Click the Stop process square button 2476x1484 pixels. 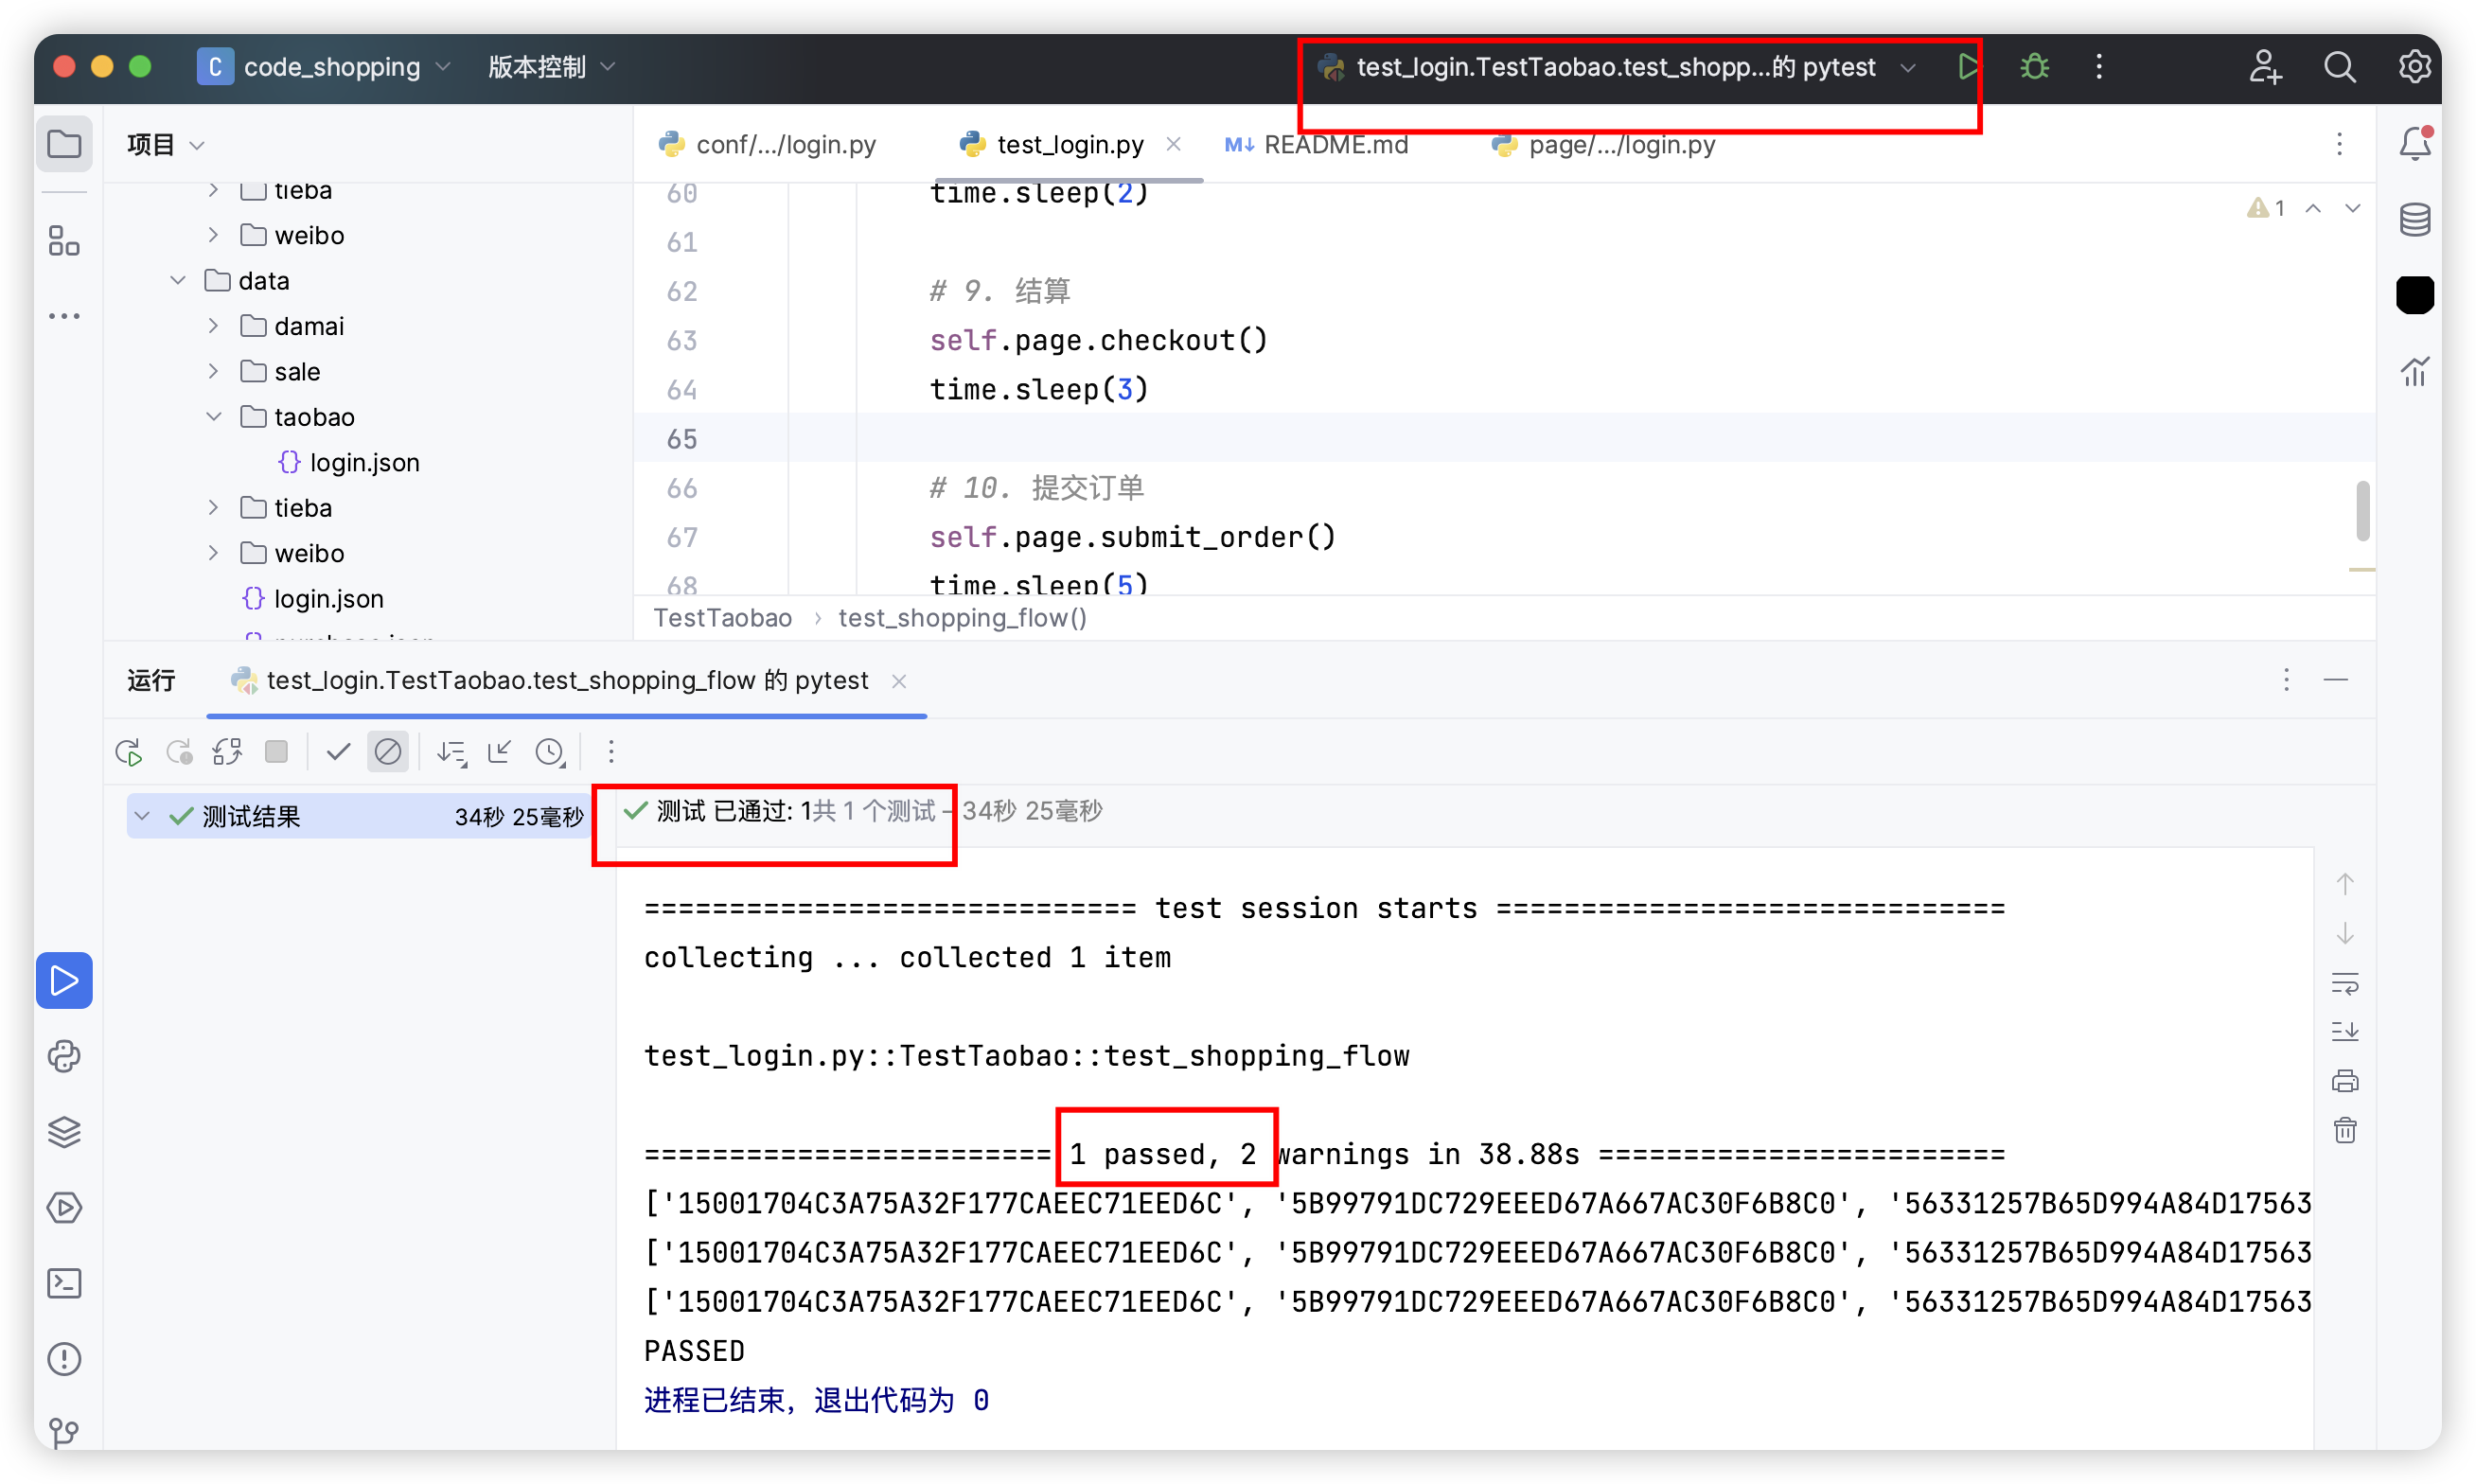[x=277, y=752]
